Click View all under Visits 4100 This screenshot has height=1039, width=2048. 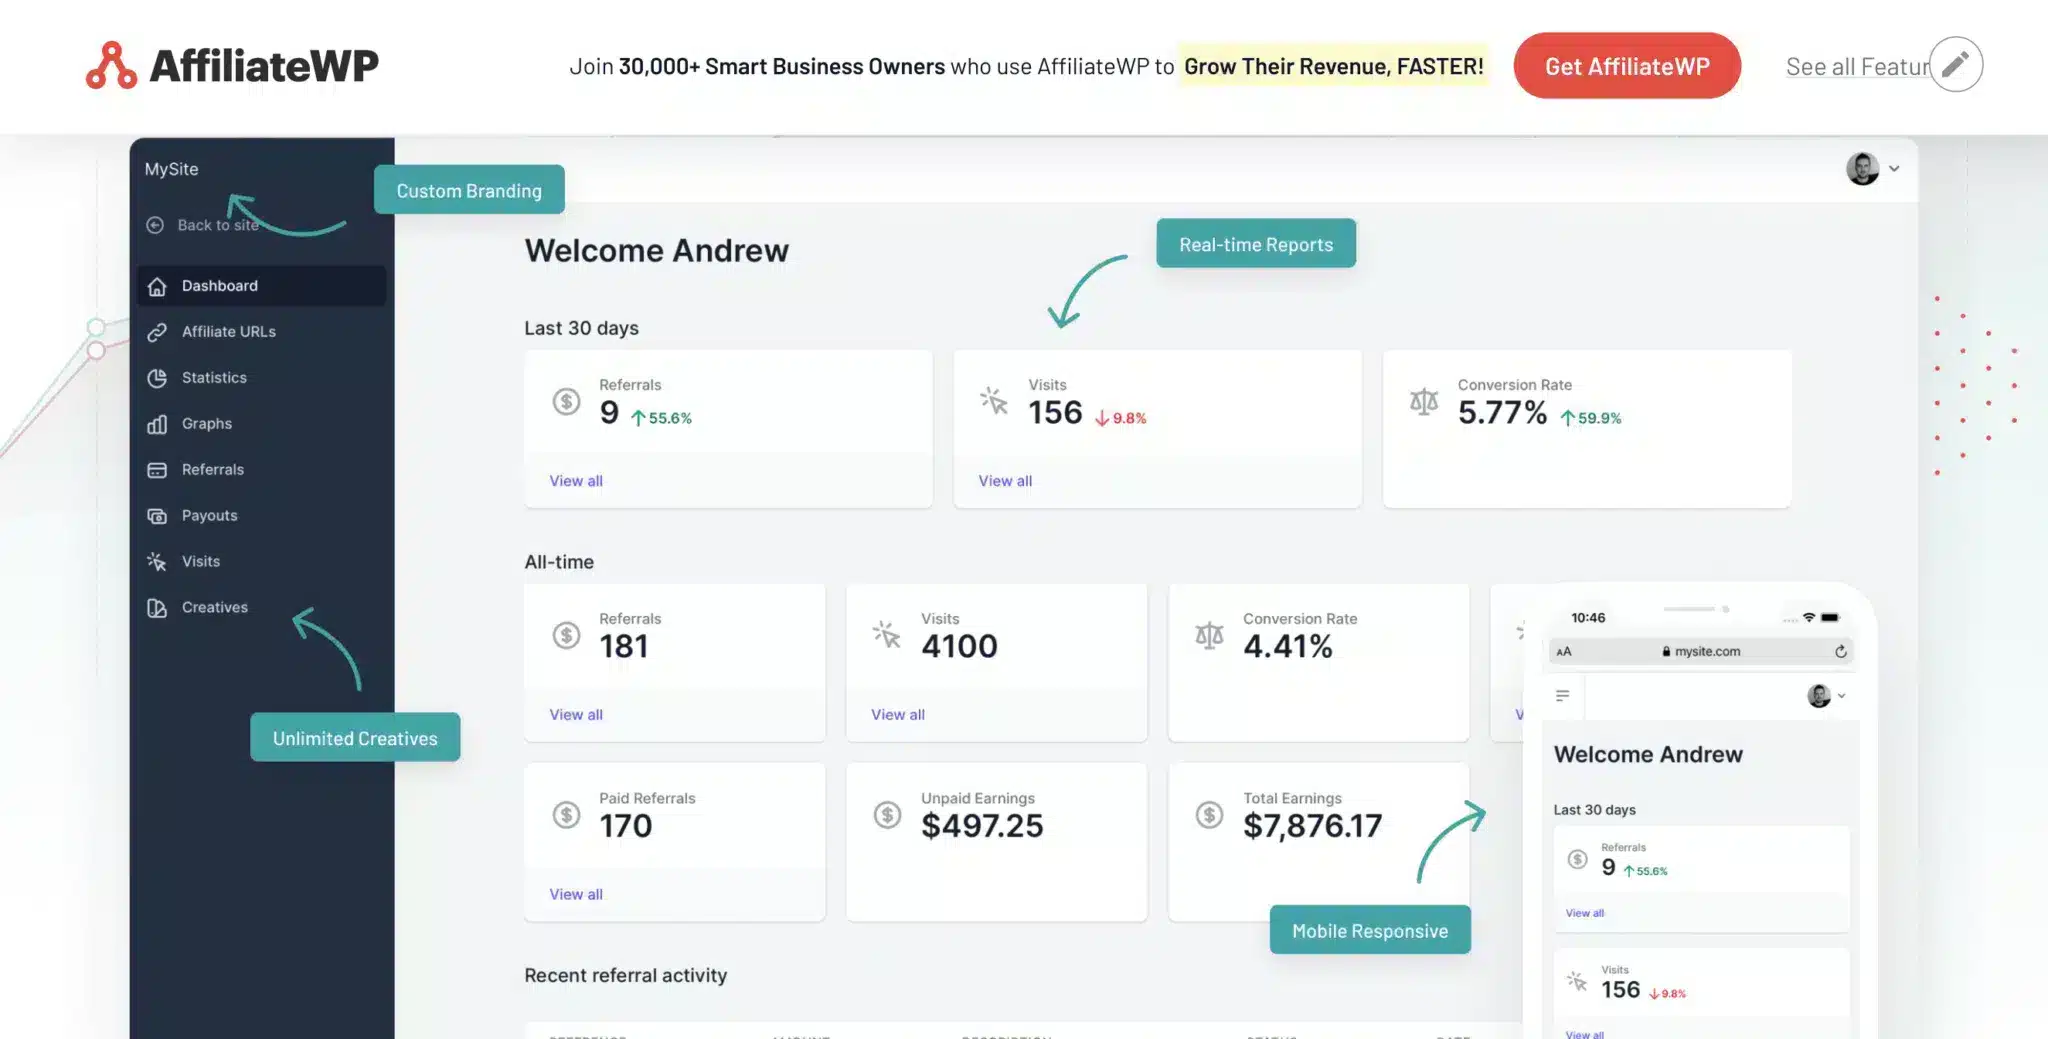click(898, 715)
